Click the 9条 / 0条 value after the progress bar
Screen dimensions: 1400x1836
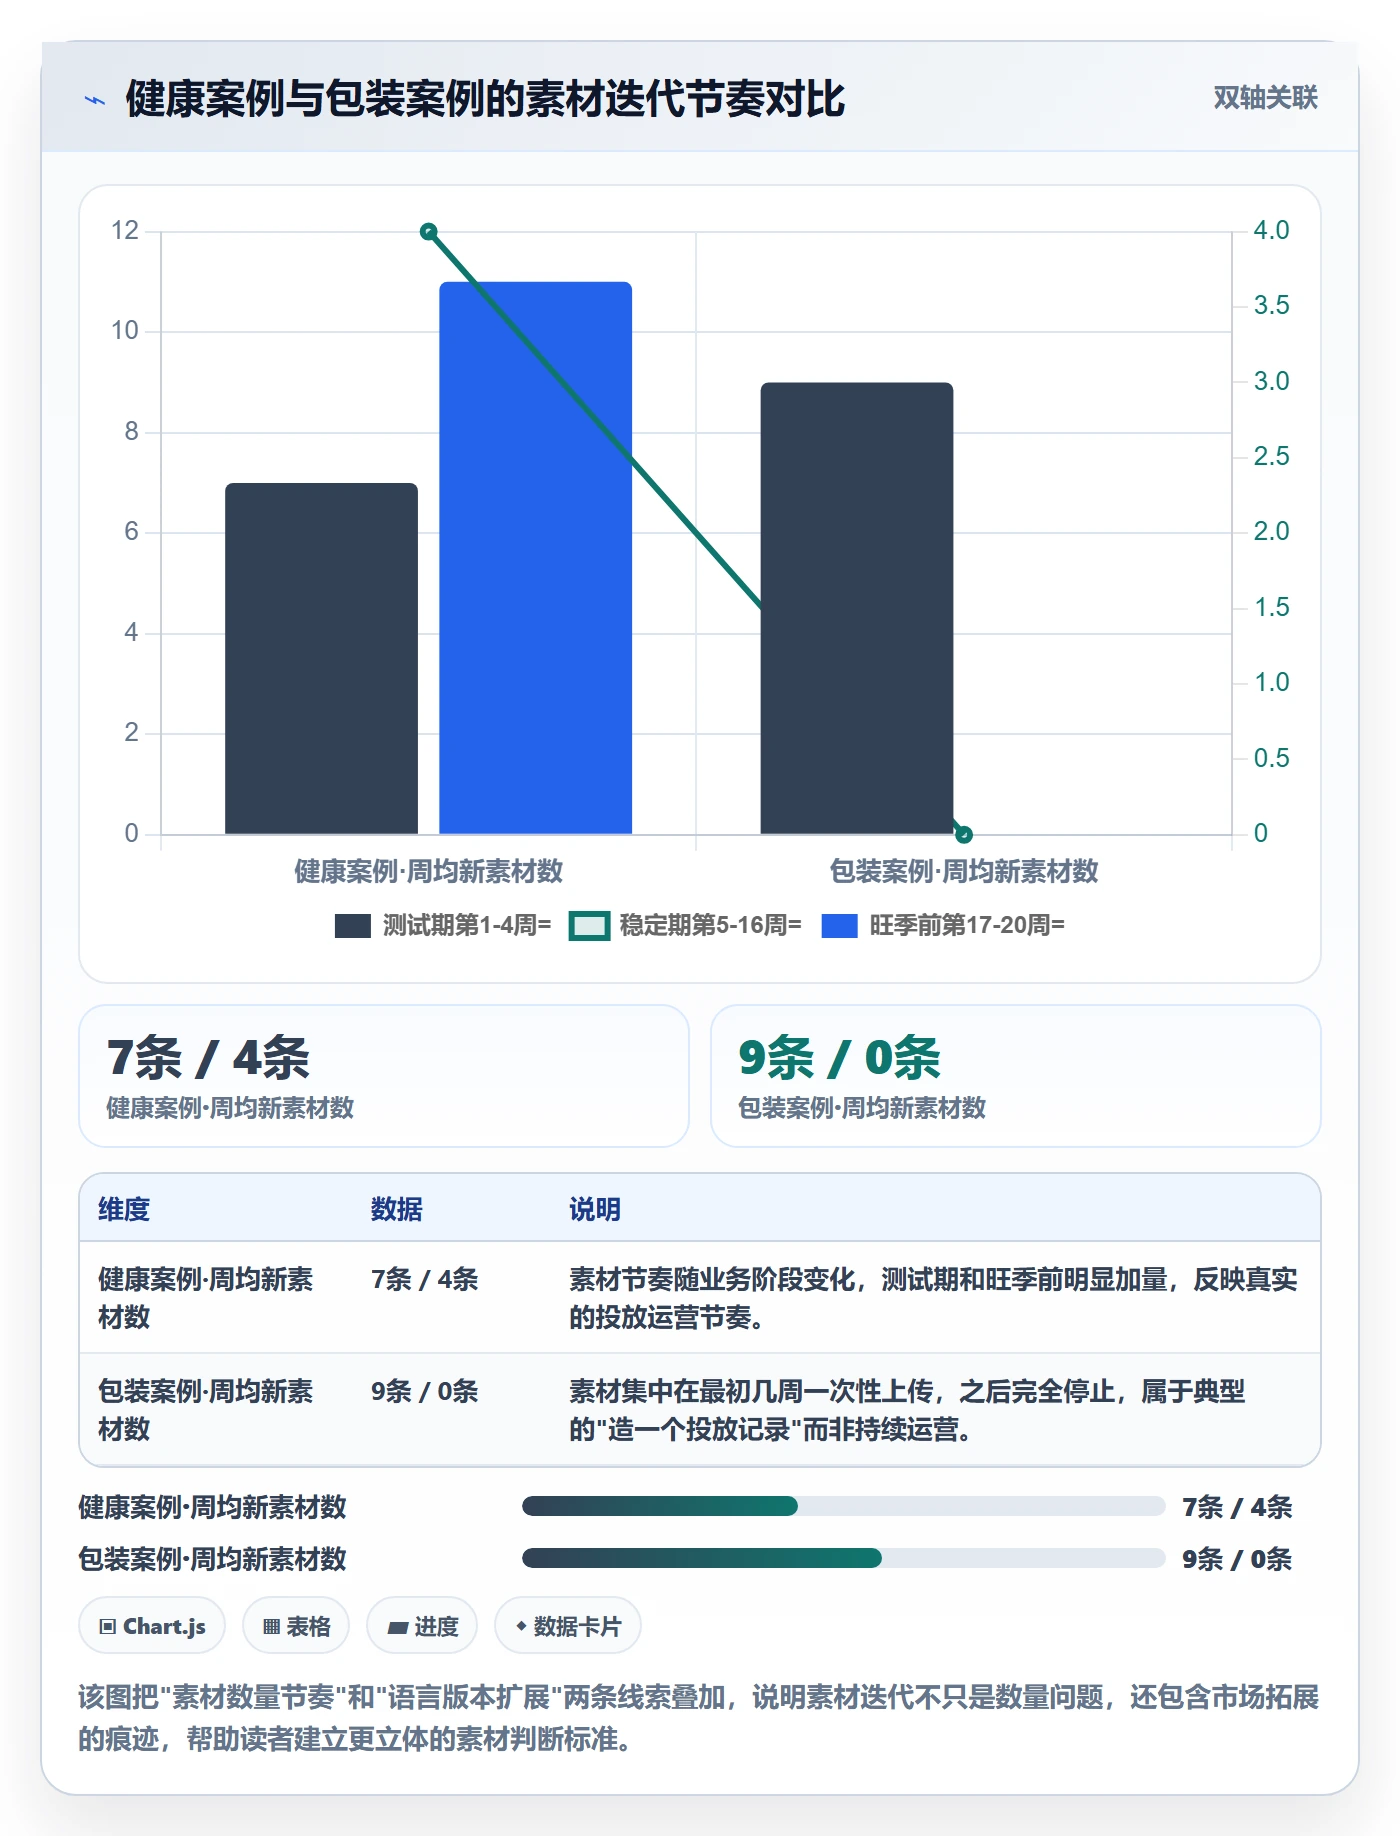click(x=1237, y=1559)
